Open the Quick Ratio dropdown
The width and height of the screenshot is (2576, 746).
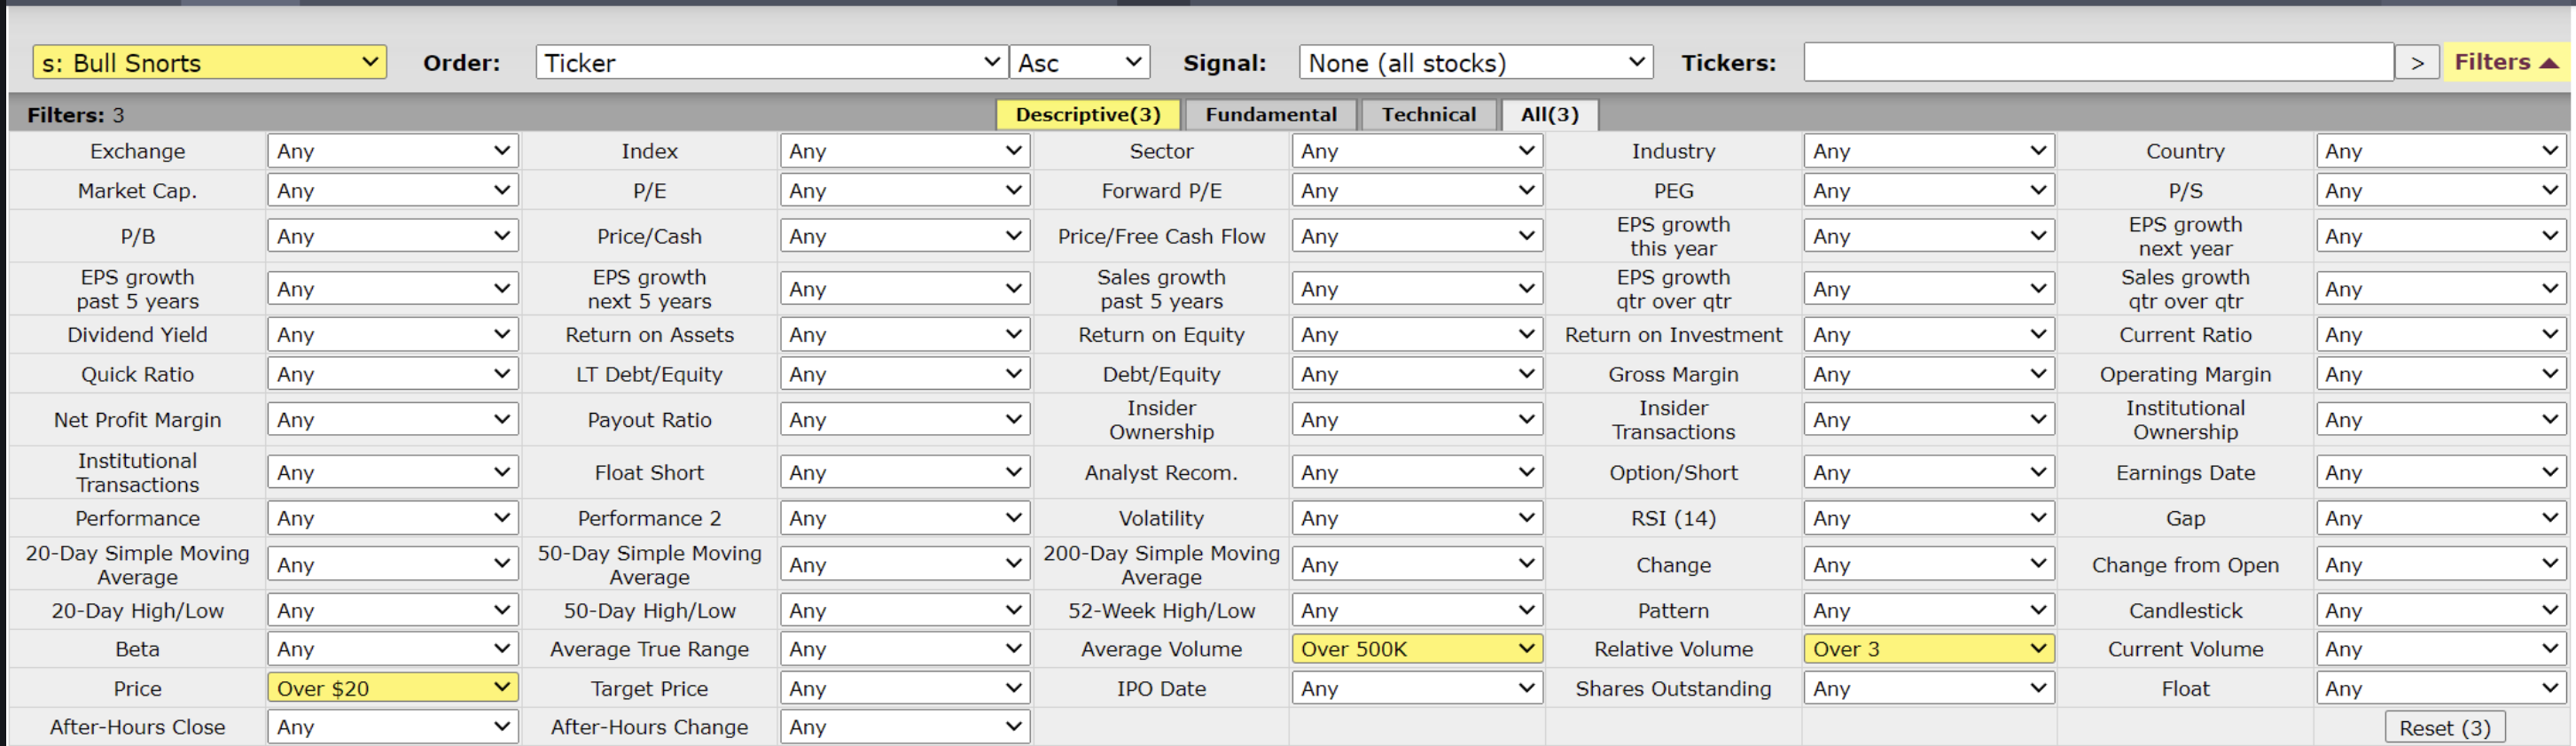click(x=393, y=374)
